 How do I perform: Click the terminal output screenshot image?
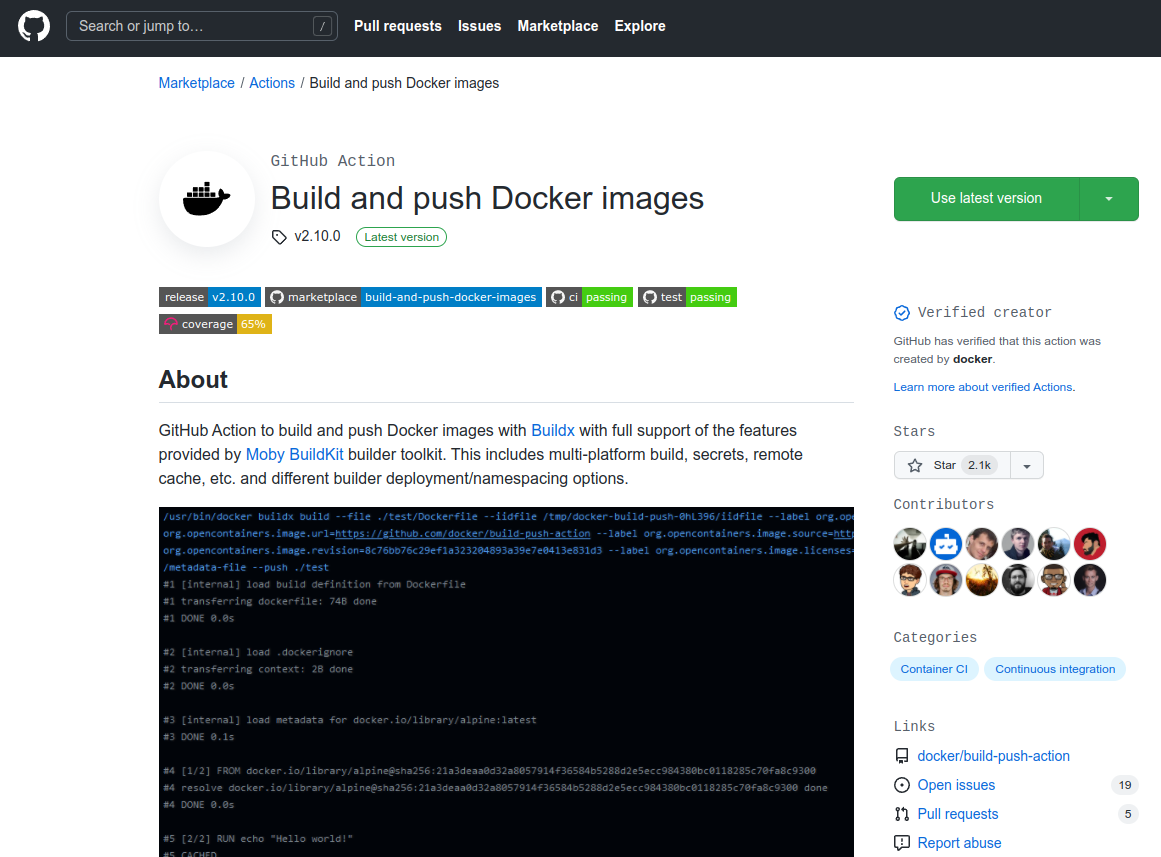[x=506, y=682]
